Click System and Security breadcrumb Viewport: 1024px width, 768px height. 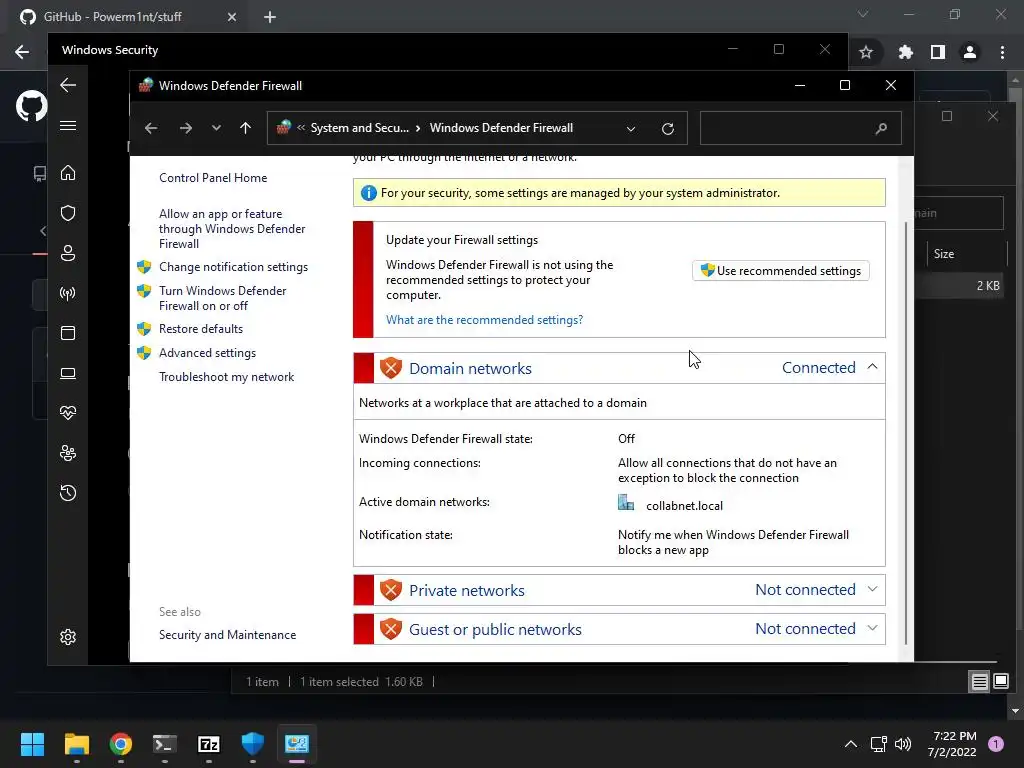tap(359, 128)
